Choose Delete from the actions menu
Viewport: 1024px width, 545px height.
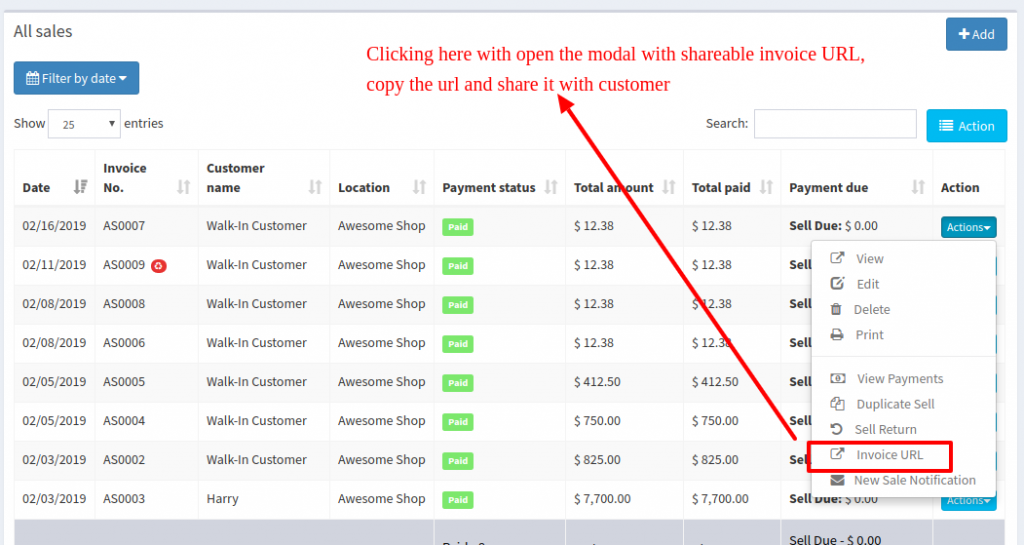(x=871, y=310)
